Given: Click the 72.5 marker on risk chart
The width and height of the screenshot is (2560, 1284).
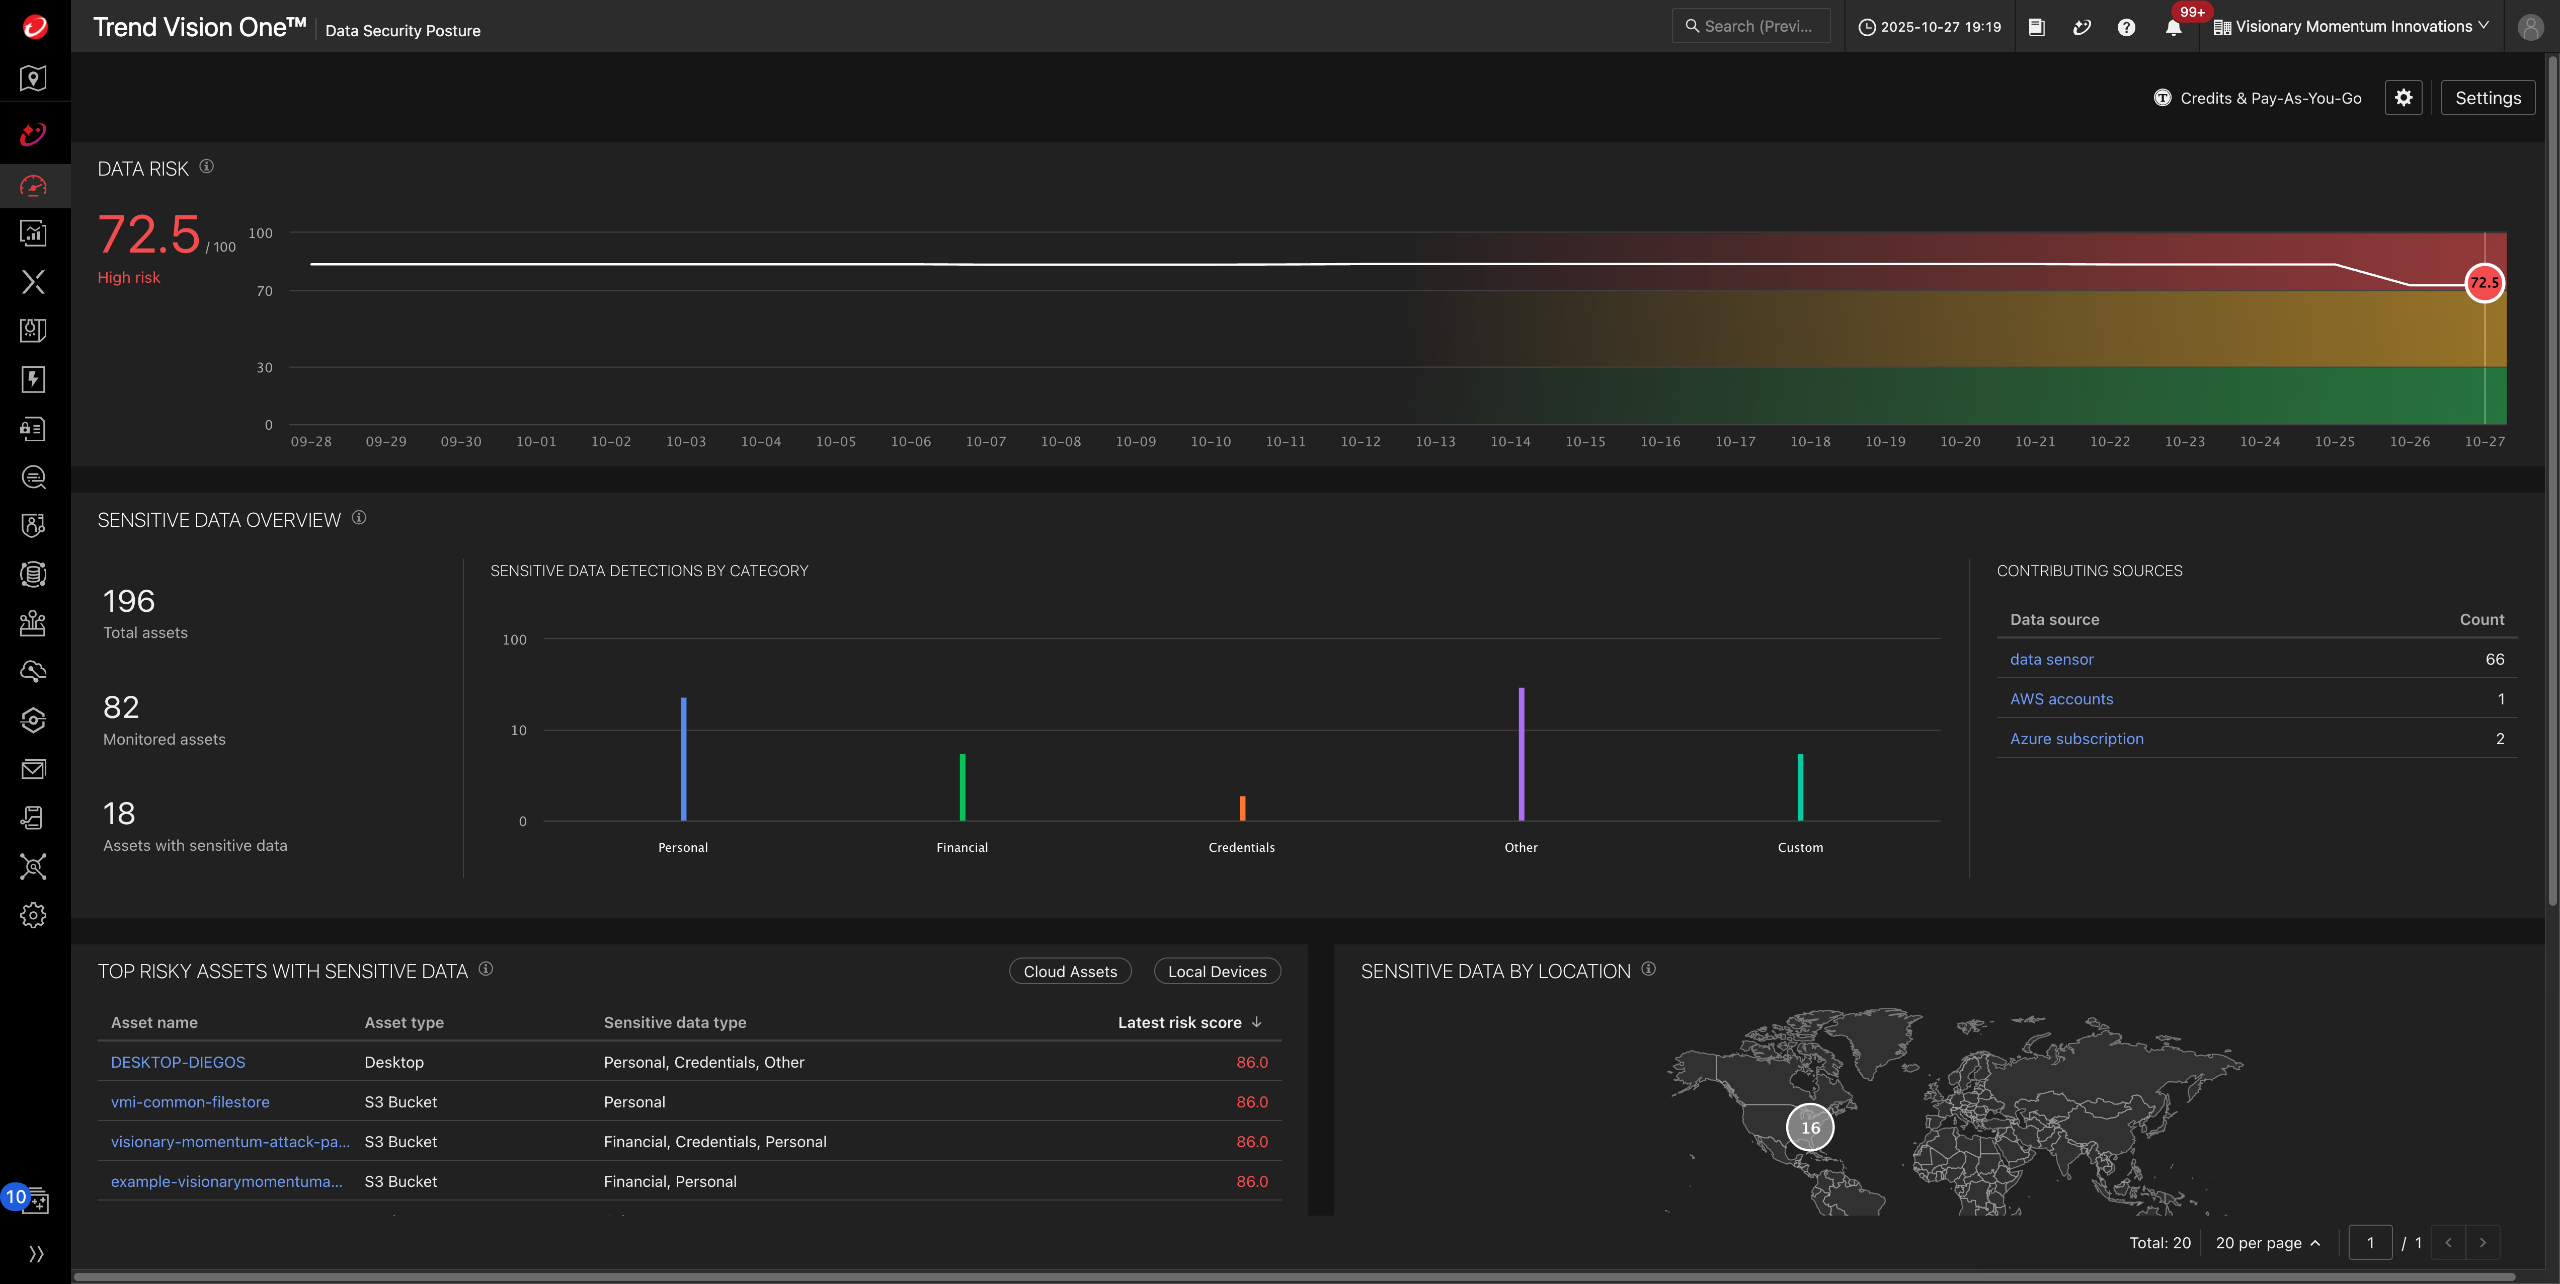Looking at the screenshot, I should (2484, 283).
